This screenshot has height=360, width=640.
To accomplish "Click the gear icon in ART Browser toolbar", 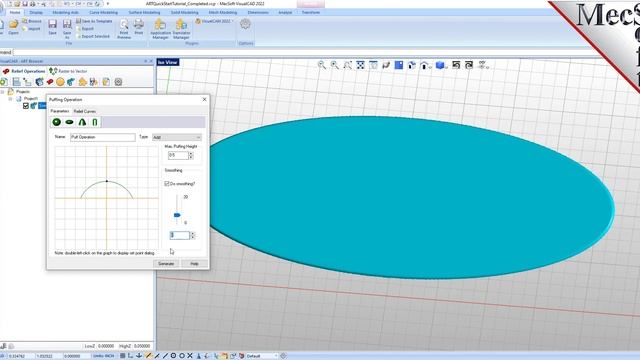I will click(x=118, y=82).
